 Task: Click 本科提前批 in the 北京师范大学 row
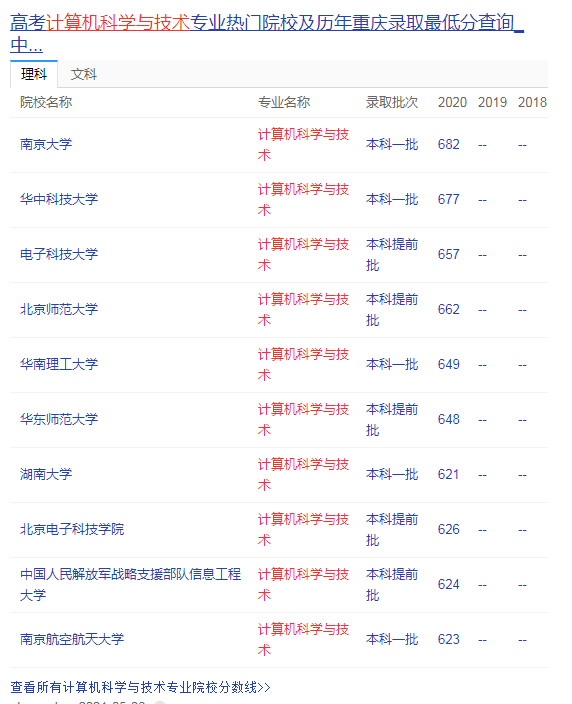pyautogui.click(x=392, y=309)
